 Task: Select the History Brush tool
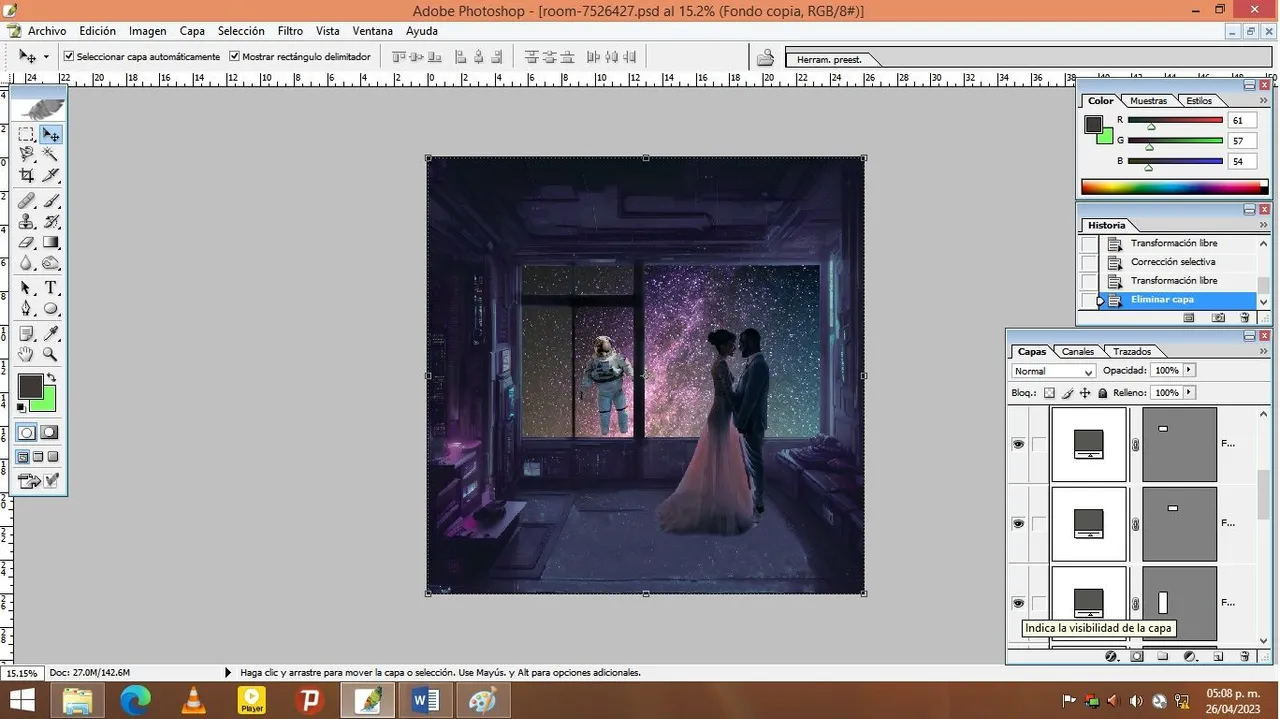click(51, 221)
